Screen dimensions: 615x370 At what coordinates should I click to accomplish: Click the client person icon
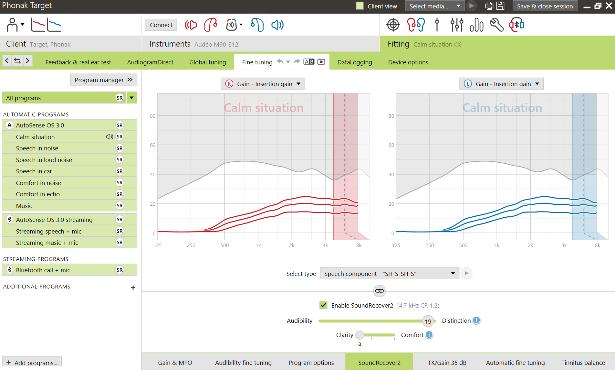(13, 25)
